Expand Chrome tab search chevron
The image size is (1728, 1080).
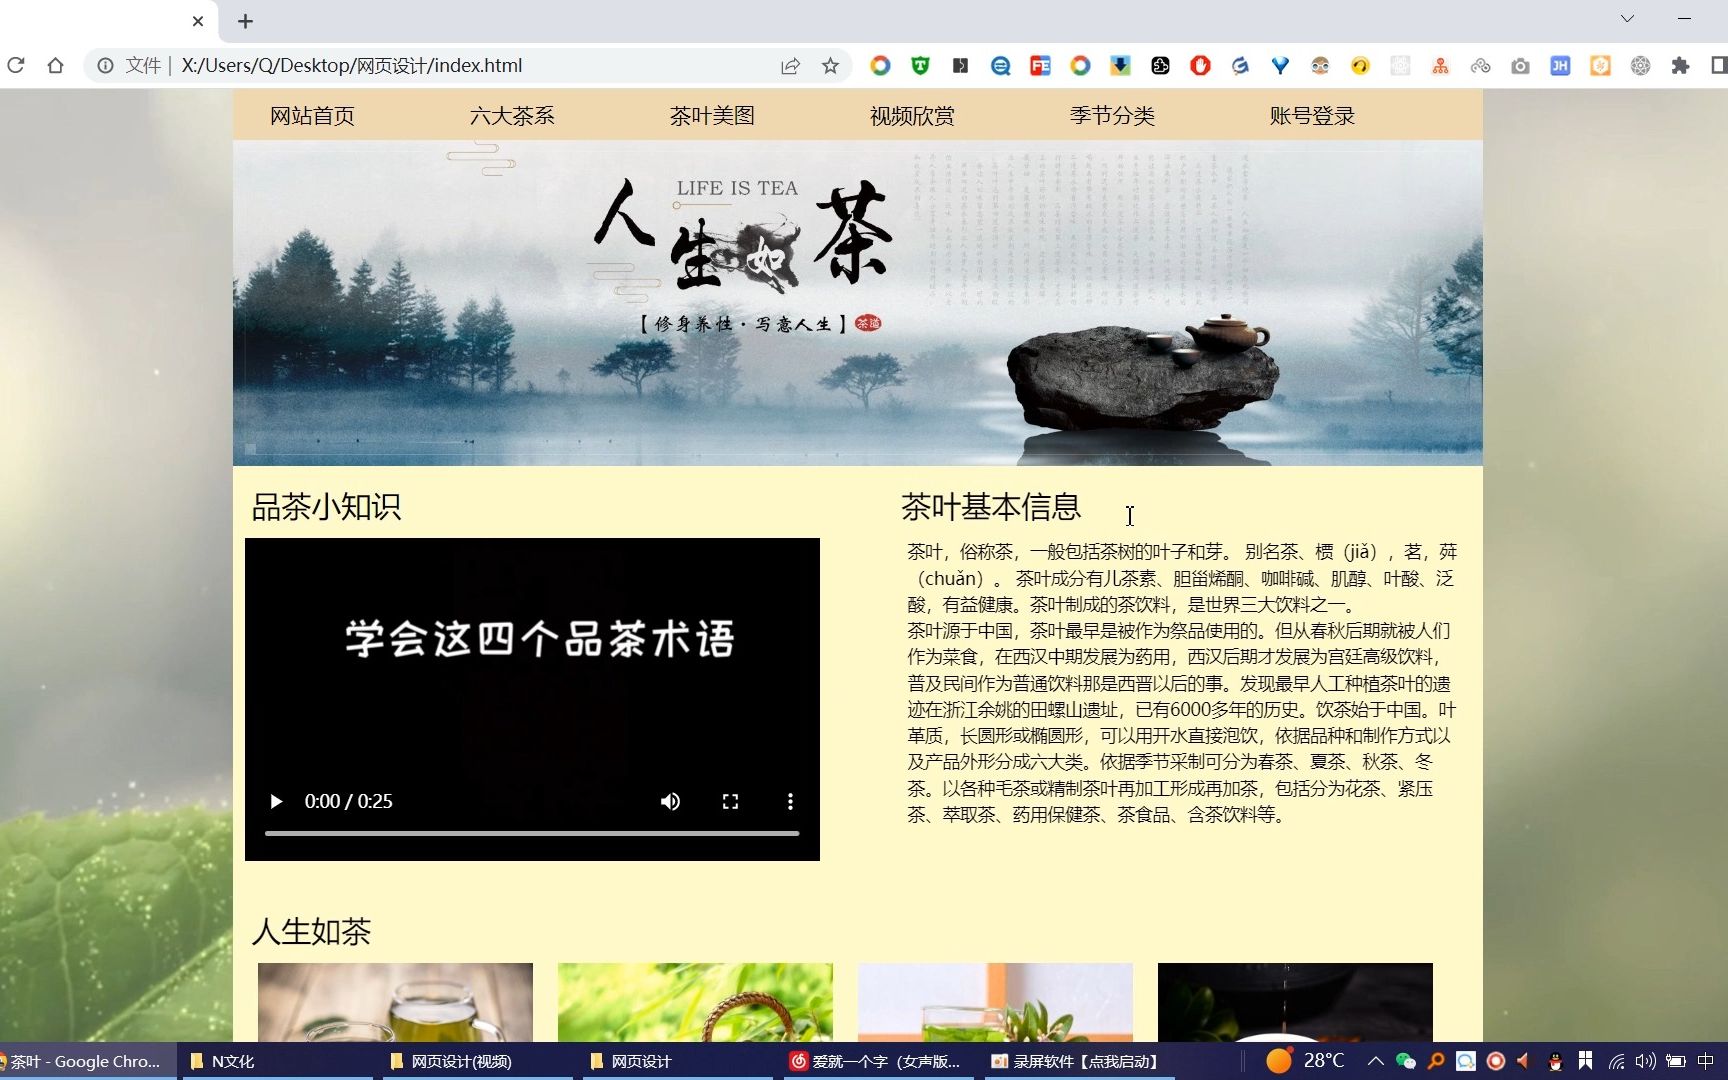click(x=1627, y=18)
